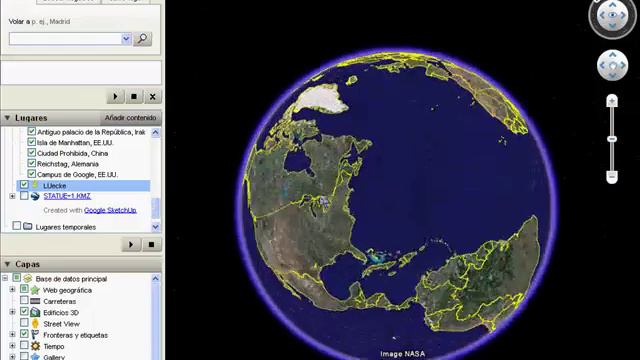Expand the Tiempo layer node

12,346
